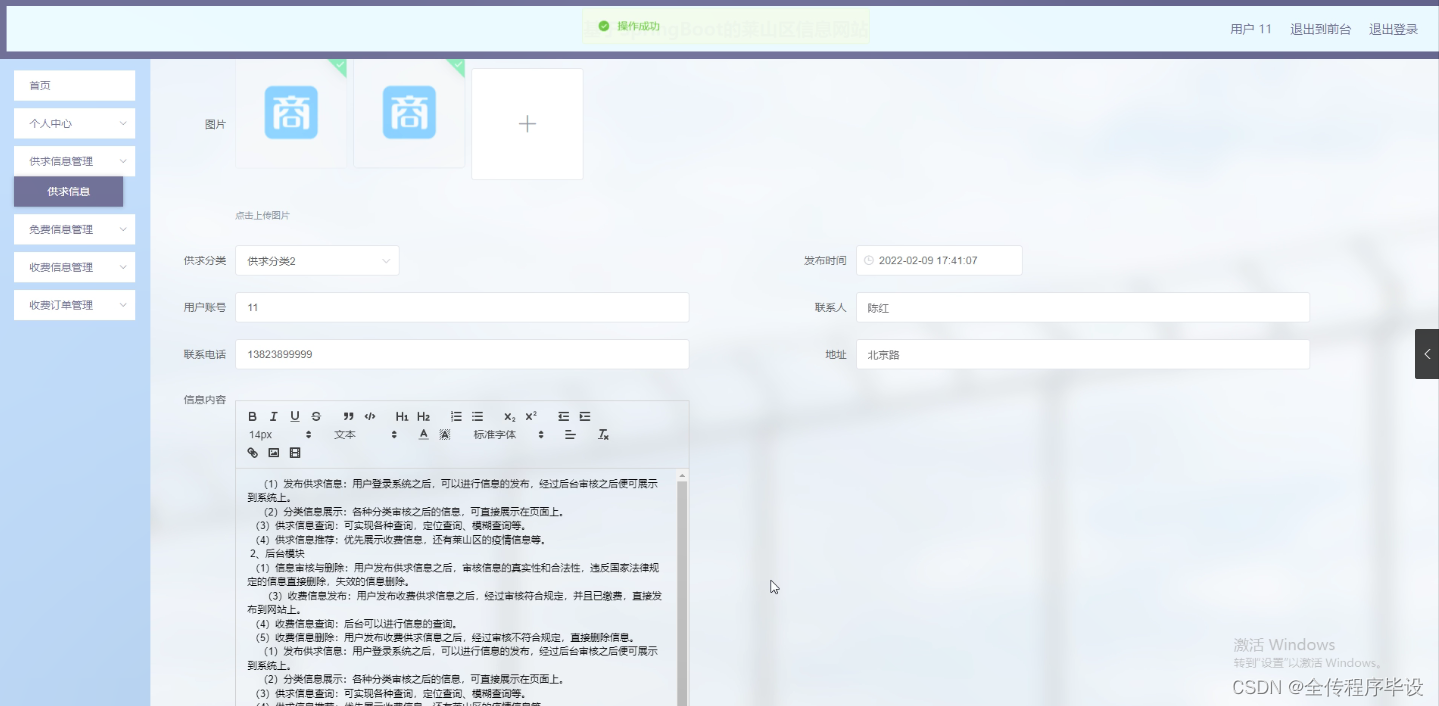Click the plus area to upload an image
This screenshot has height=706, width=1439.
click(x=527, y=123)
